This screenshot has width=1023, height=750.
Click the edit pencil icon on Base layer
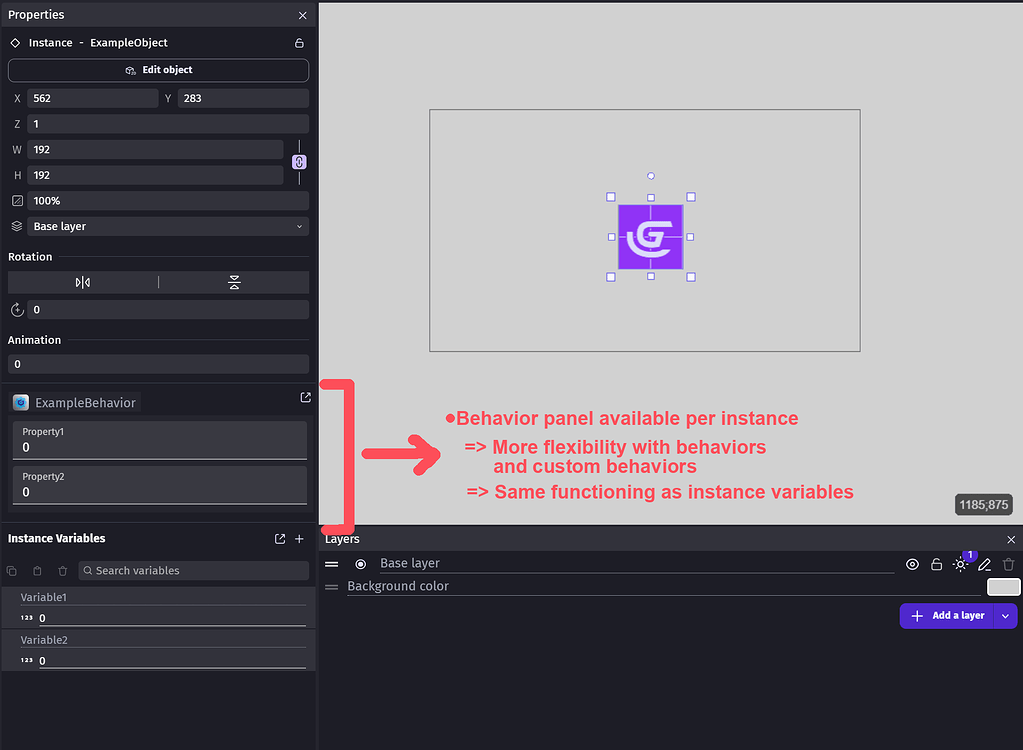[x=983, y=564]
